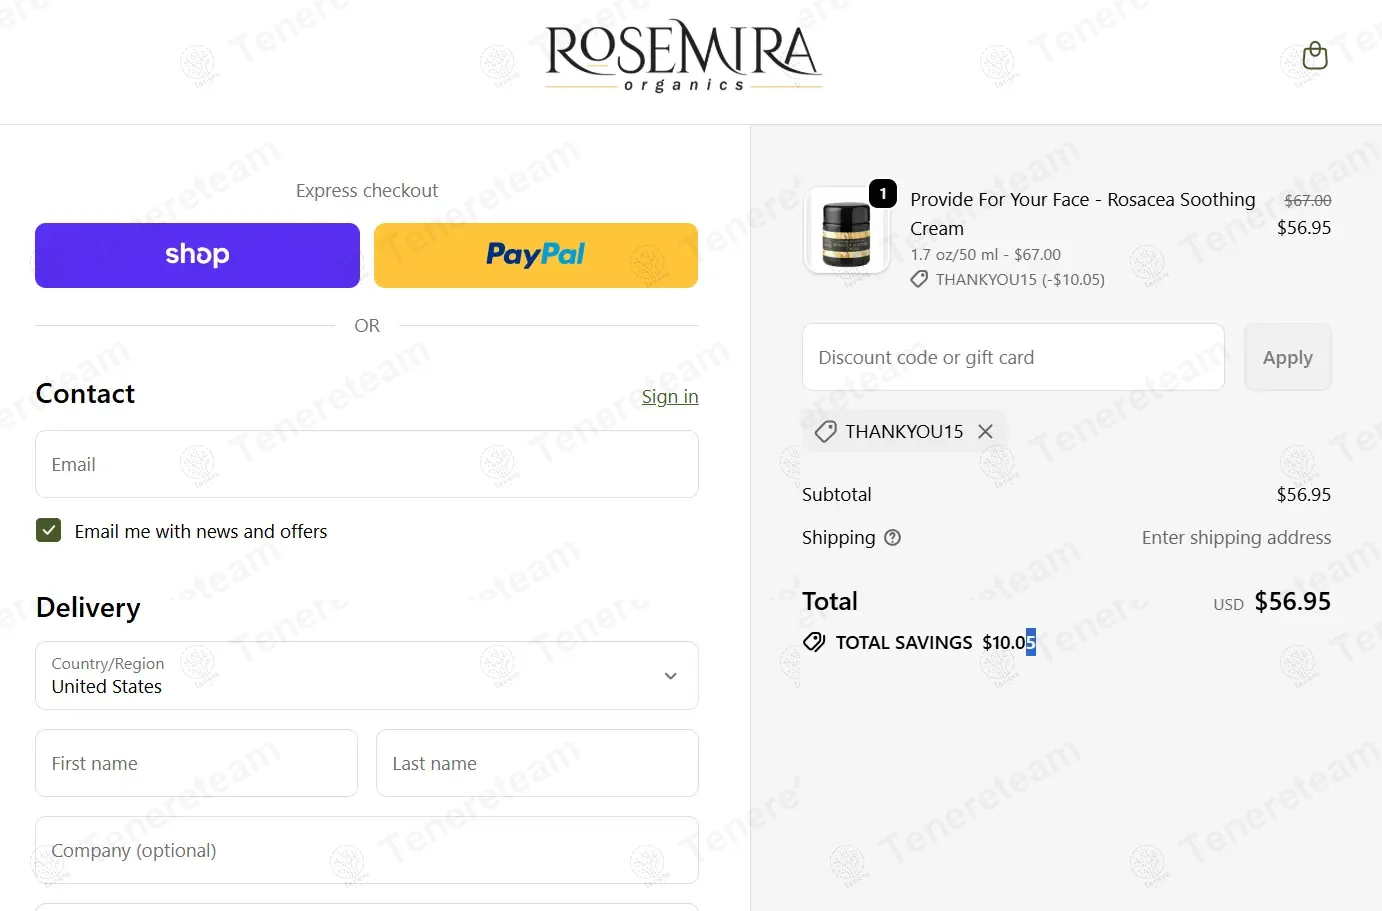
Task: Pay with PayPal express button
Action: [x=536, y=255]
